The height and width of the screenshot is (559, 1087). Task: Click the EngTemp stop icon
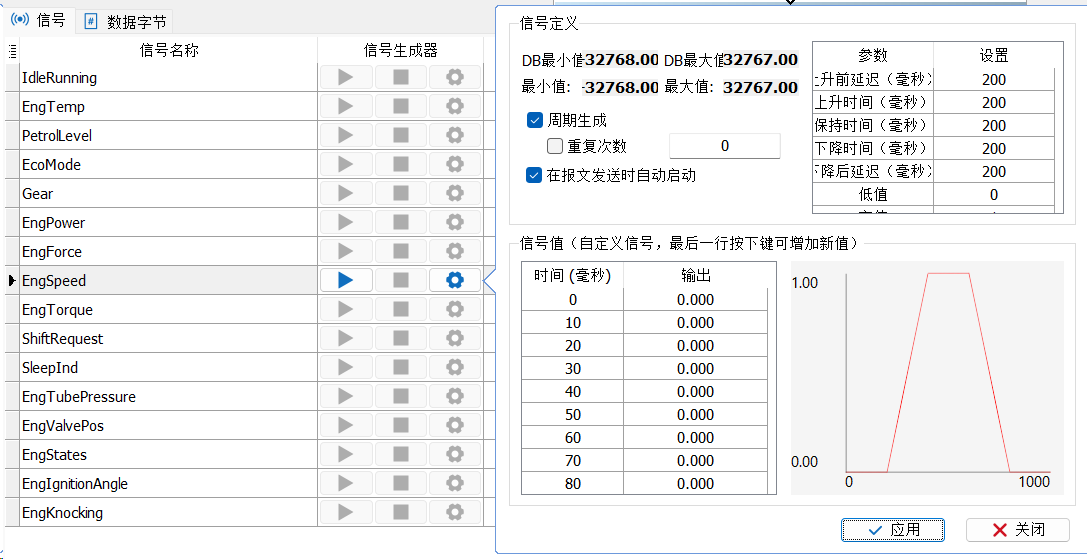point(400,106)
